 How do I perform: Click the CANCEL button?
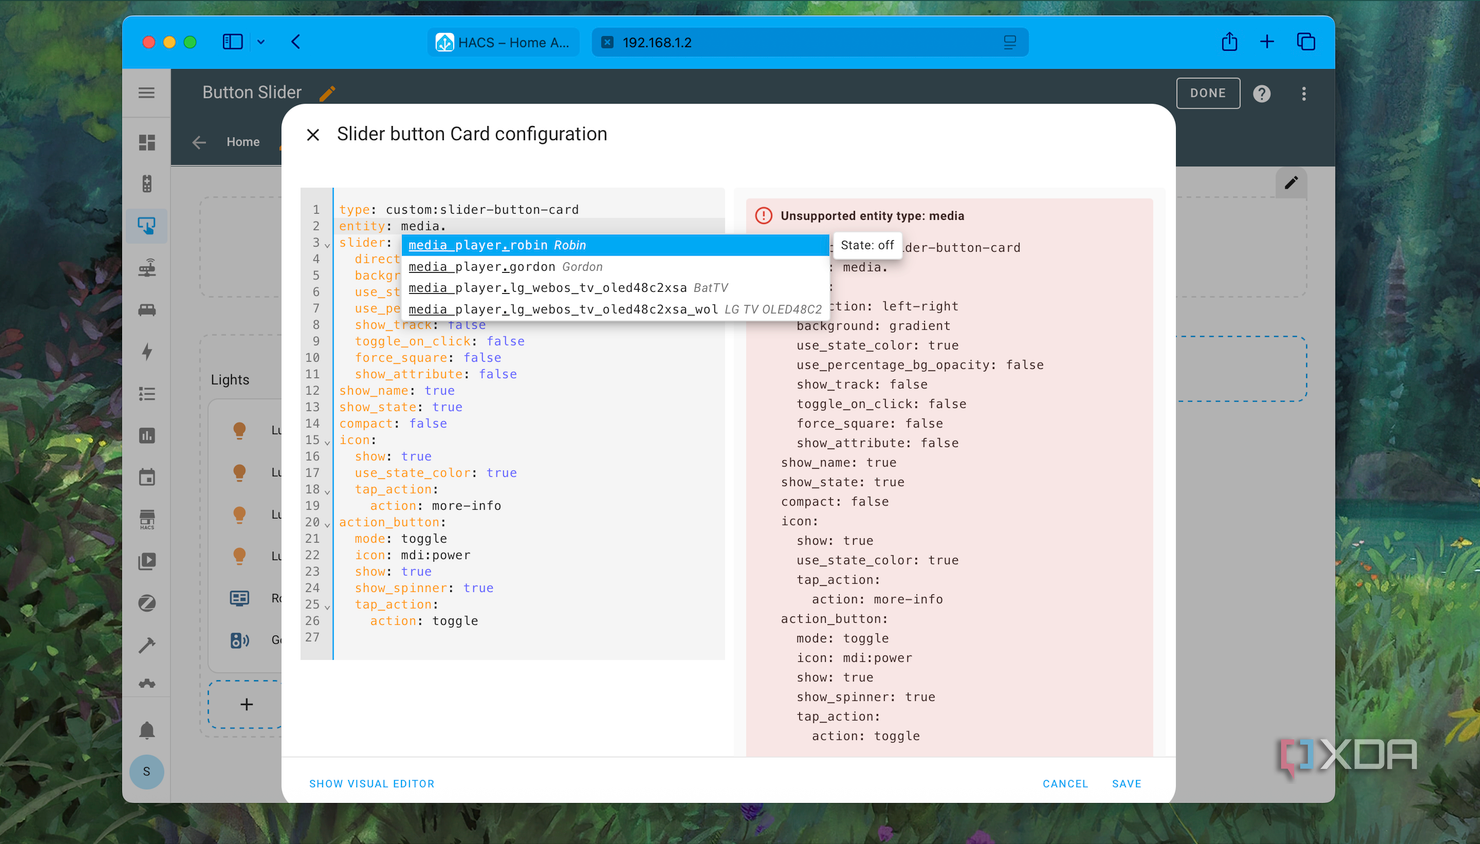pos(1065,784)
